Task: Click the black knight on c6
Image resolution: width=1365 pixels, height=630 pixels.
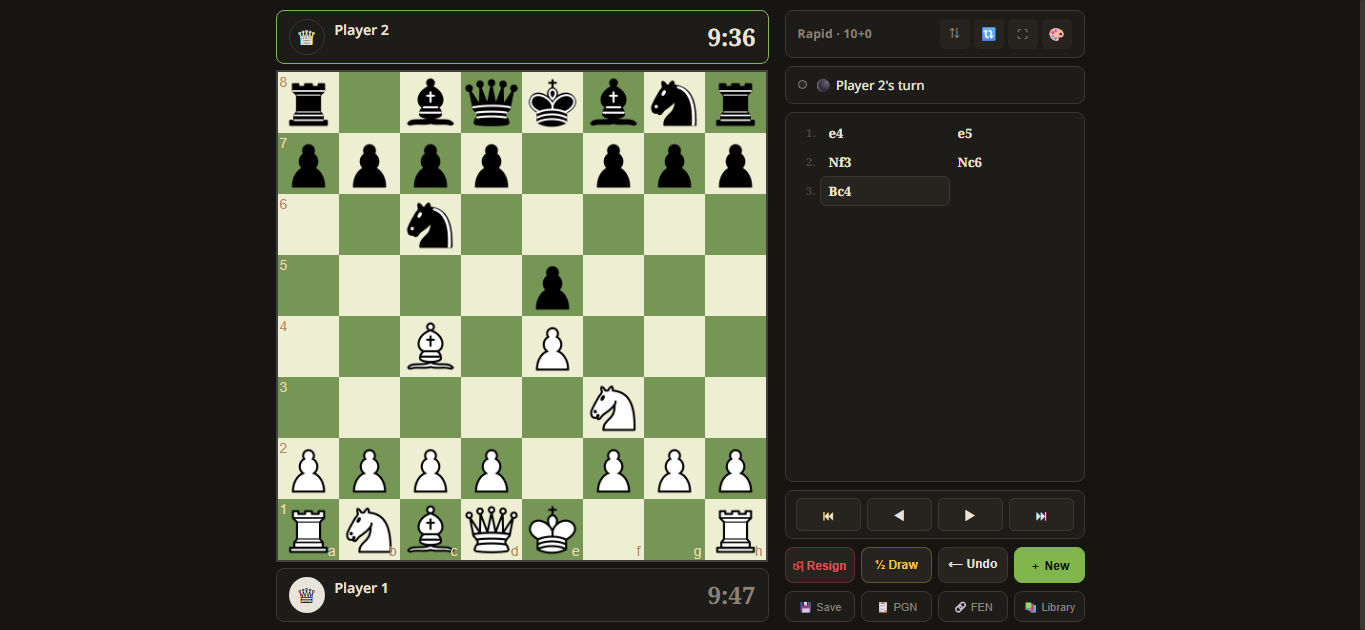Action: point(430,225)
